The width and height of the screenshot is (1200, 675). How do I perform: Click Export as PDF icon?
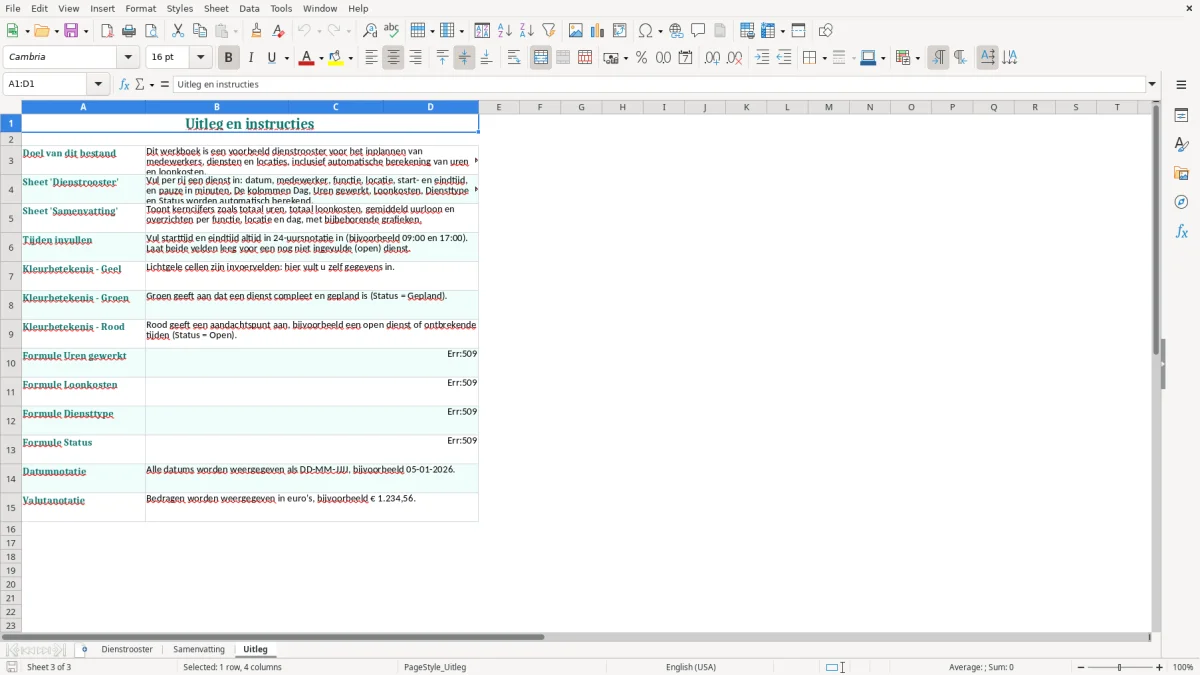(x=107, y=31)
